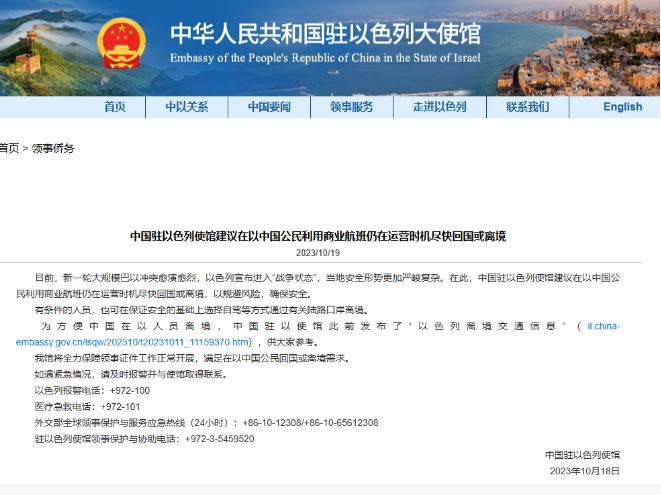Click the article headline about 商业航班
661x495 pixels.
click(x=318, y=236)
